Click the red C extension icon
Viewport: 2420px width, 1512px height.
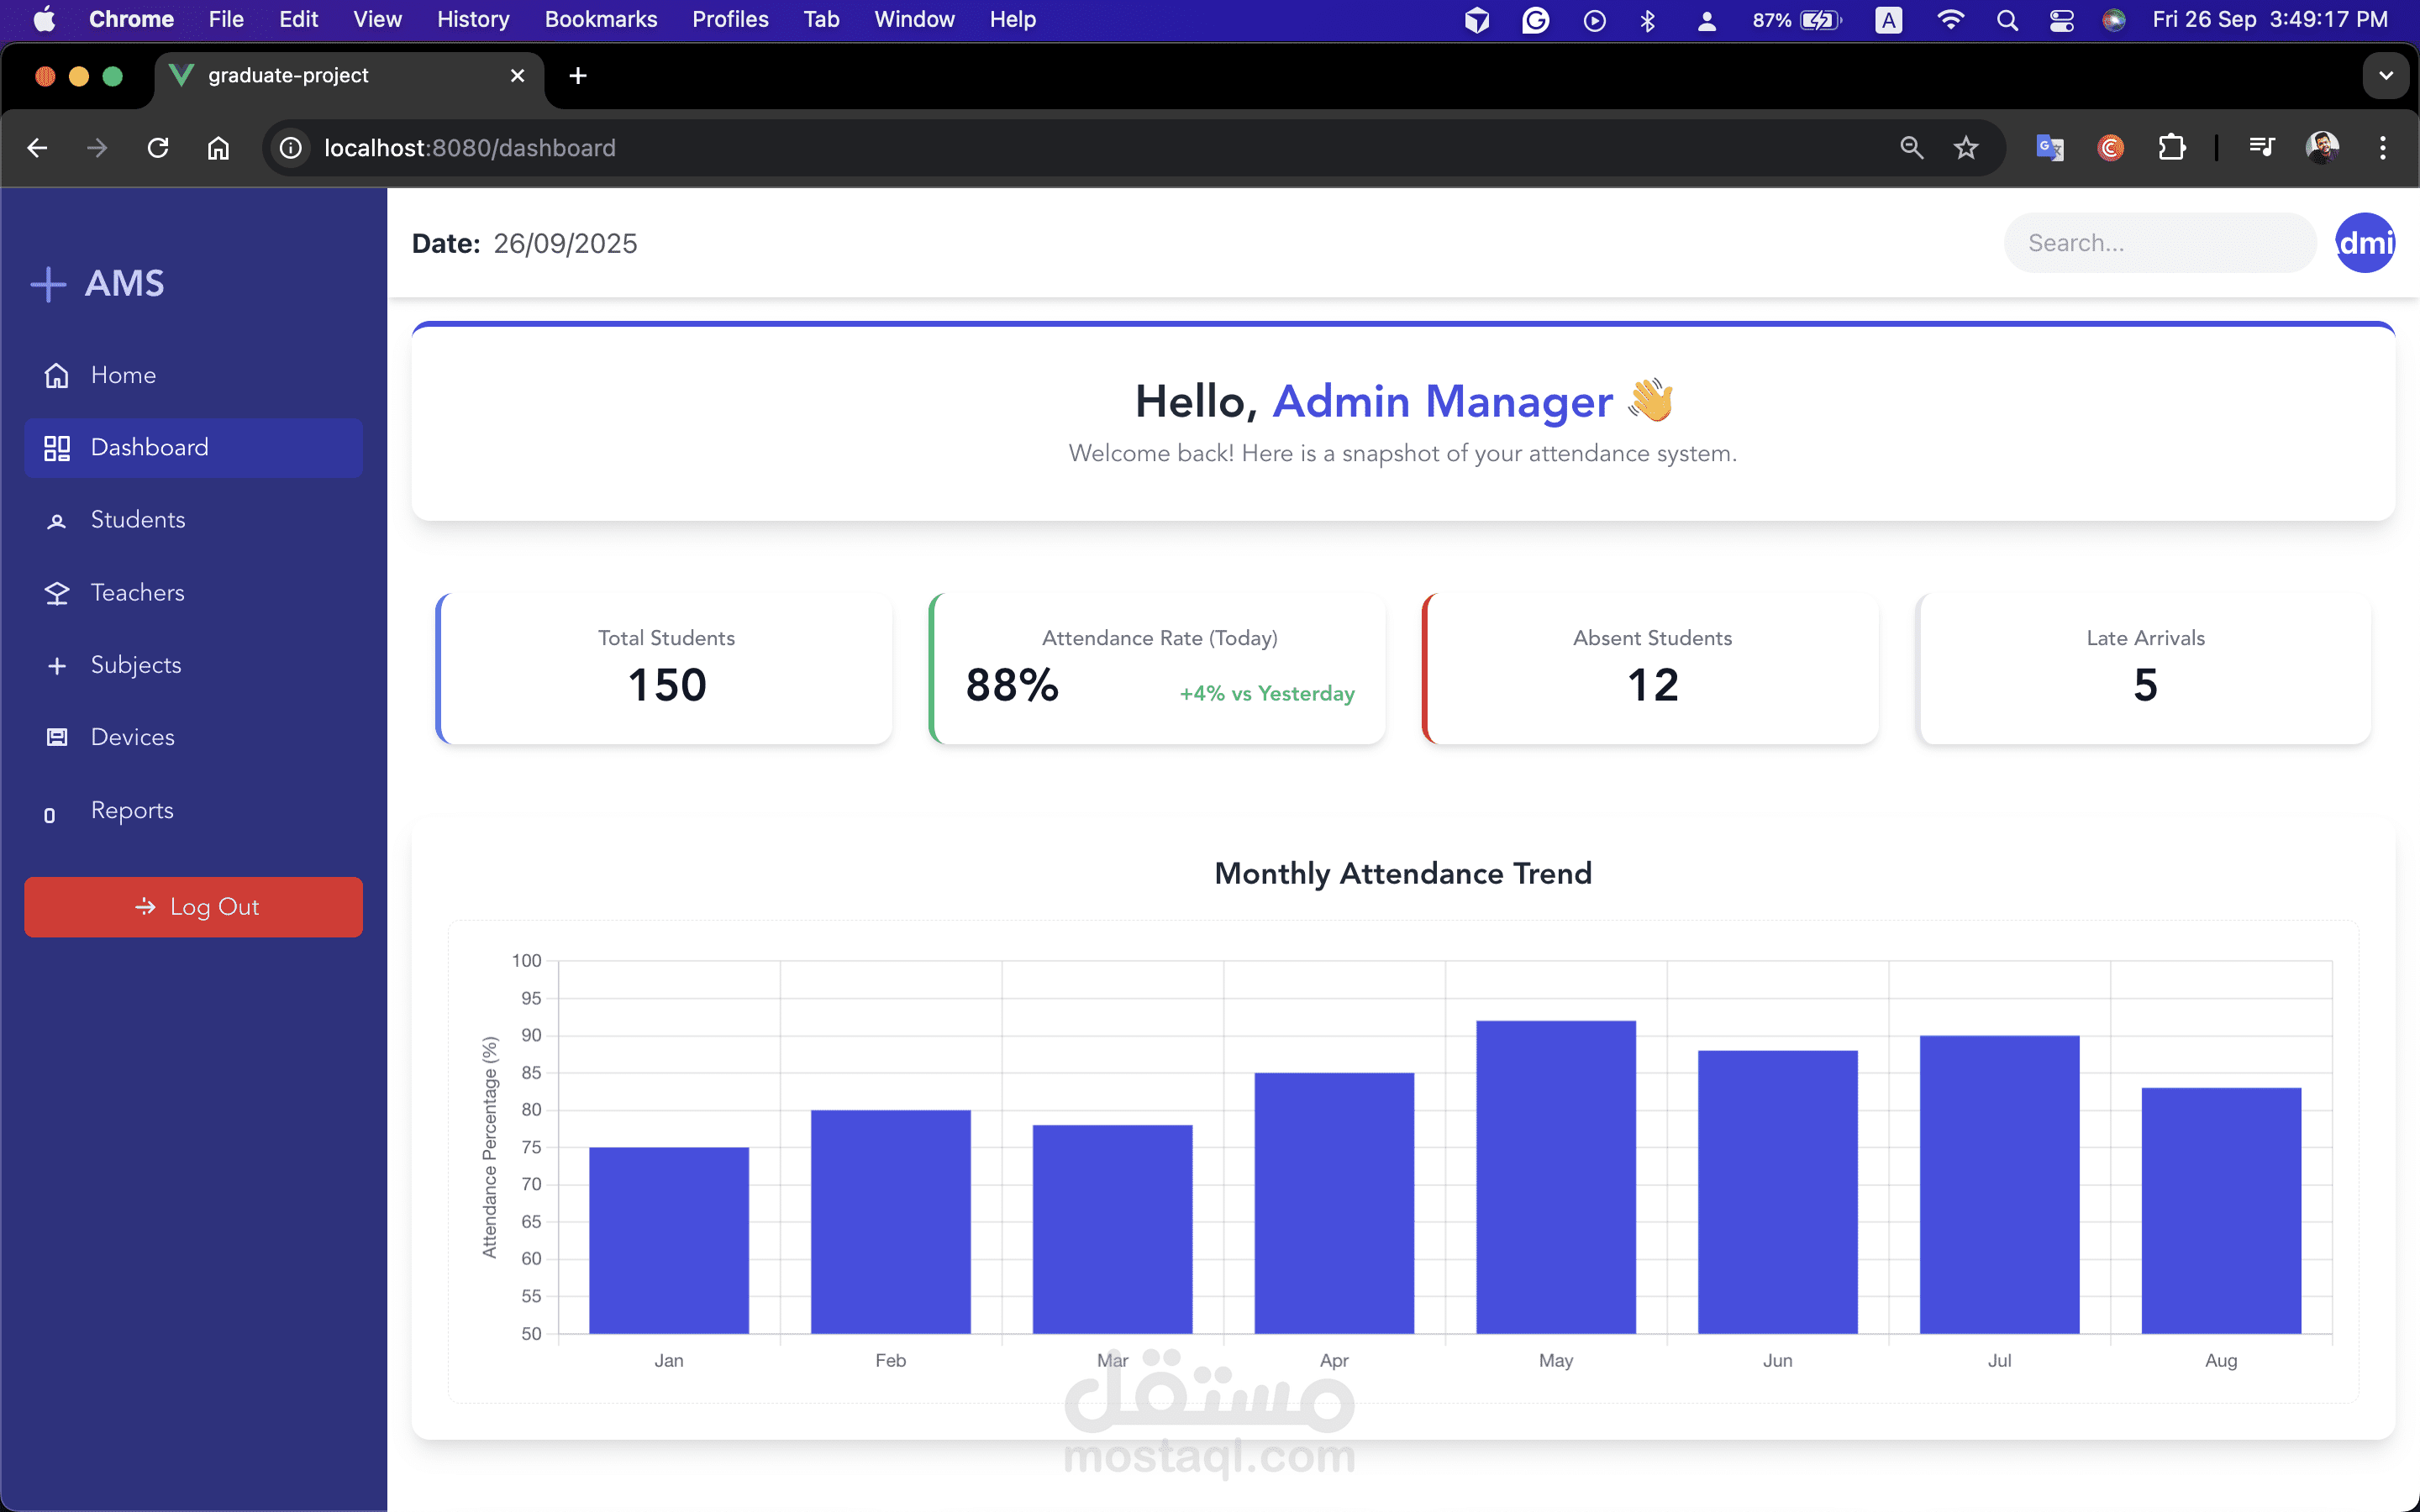(2110, 148)
